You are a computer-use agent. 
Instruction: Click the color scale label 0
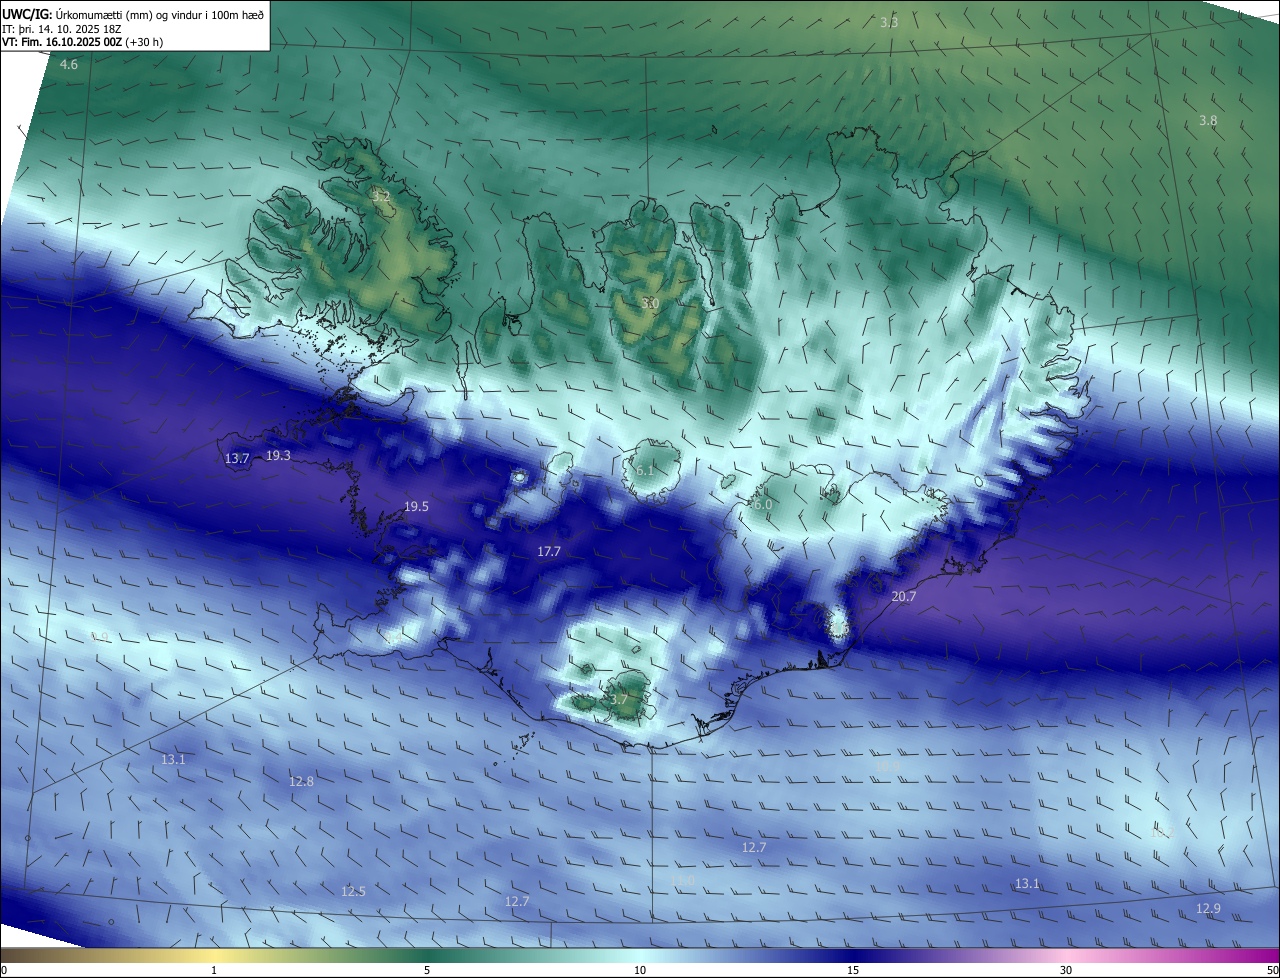point(4,970)
